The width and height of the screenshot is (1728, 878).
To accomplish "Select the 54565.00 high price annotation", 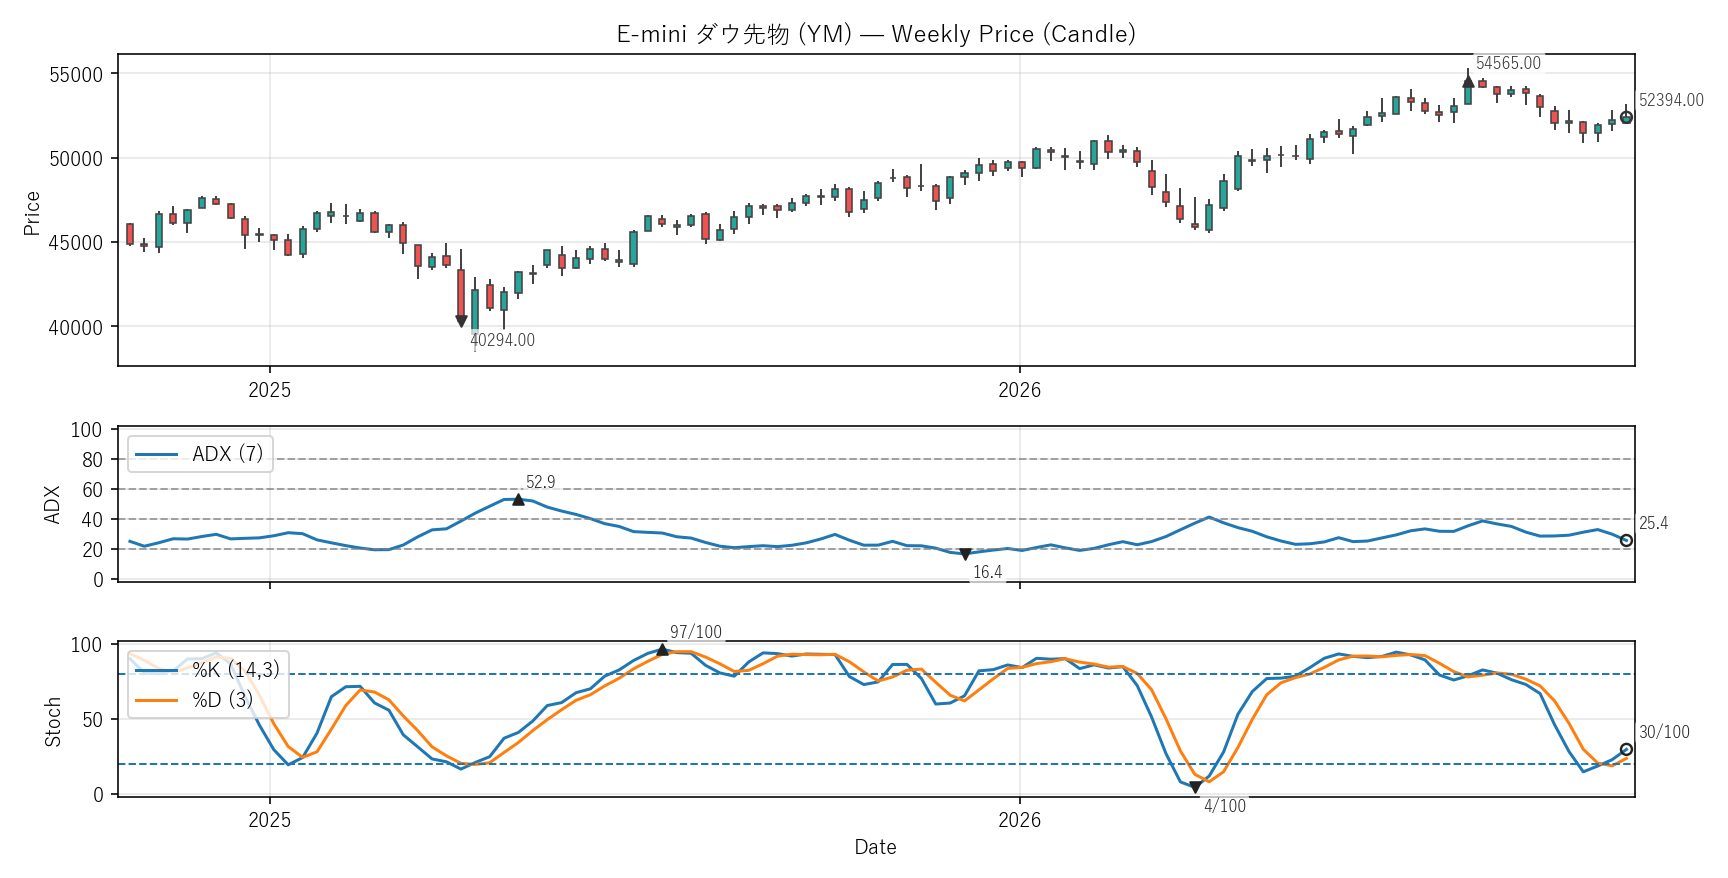I will pos(1508,63).
